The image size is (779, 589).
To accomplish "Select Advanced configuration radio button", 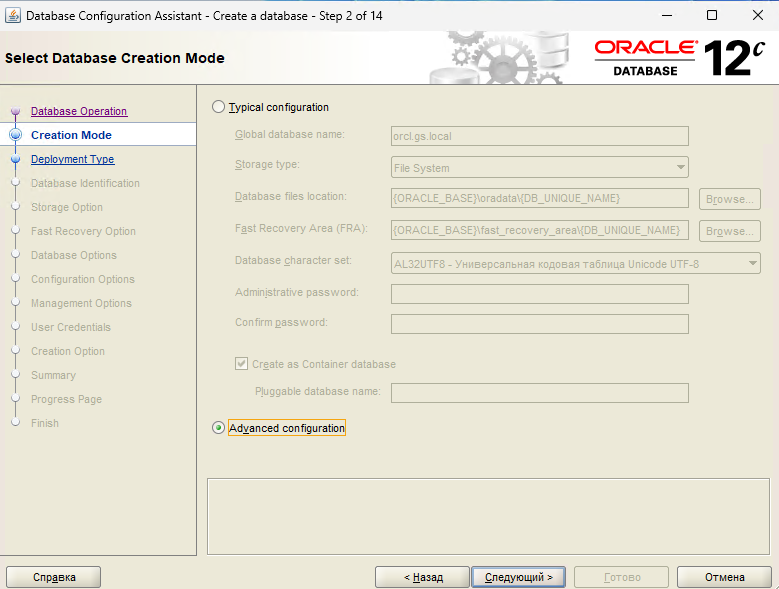I will [218, 428].
